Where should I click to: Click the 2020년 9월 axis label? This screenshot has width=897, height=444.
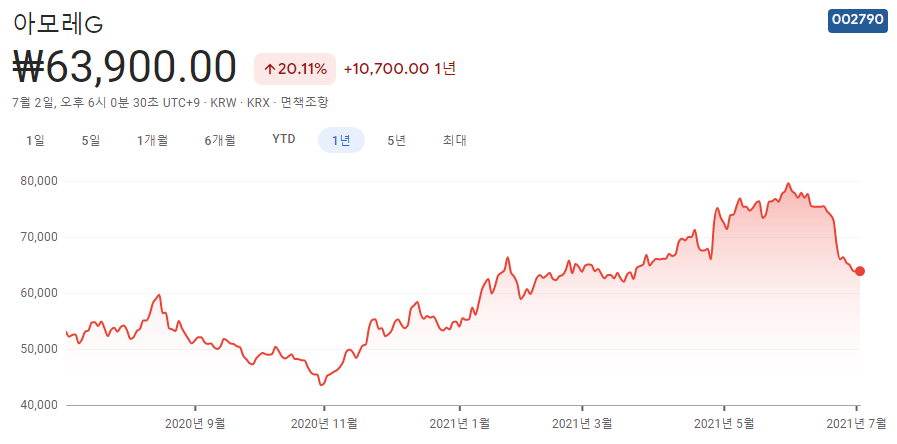tap(195, 424)
